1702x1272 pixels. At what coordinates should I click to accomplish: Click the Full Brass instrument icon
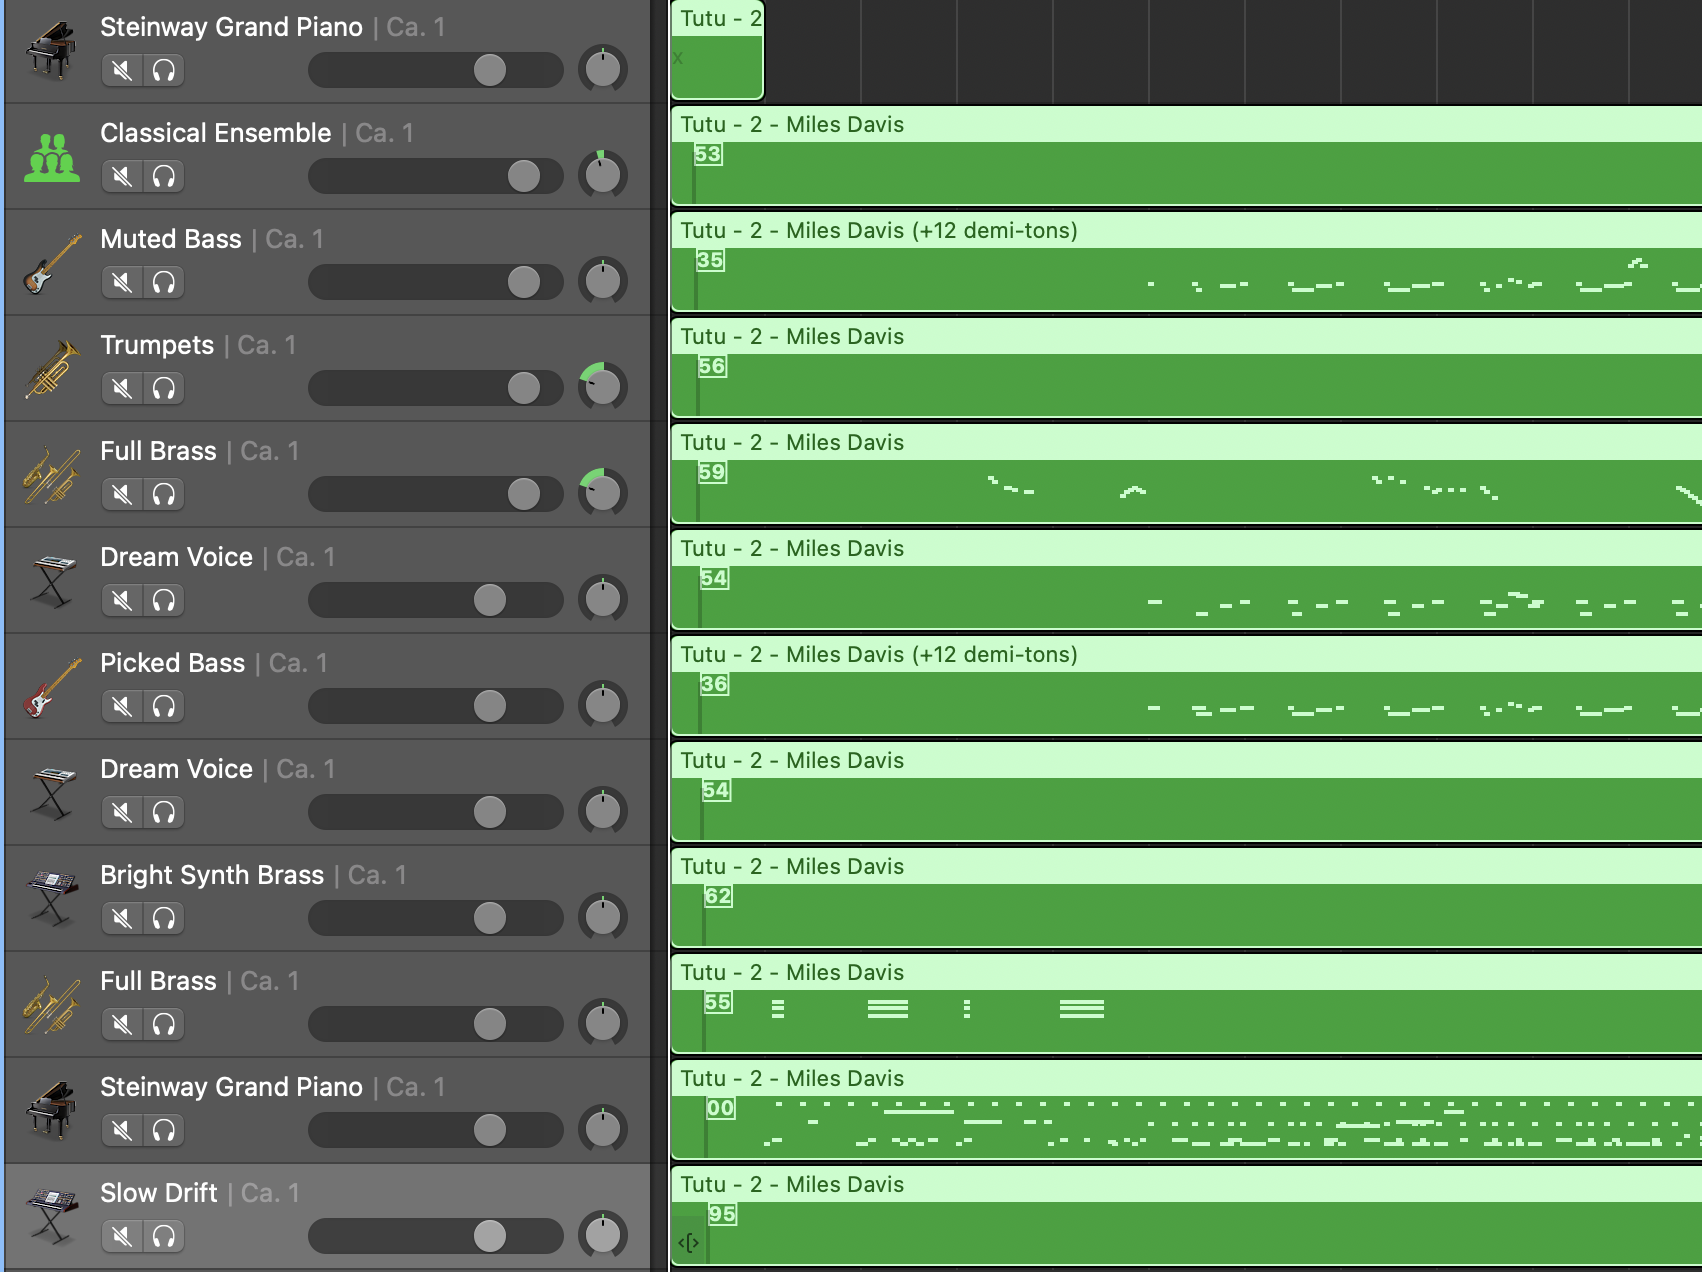50,474
